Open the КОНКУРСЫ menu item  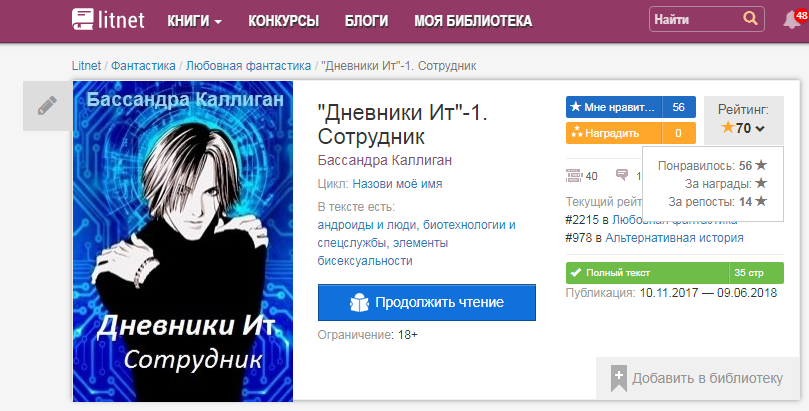[x=283, y=21]
